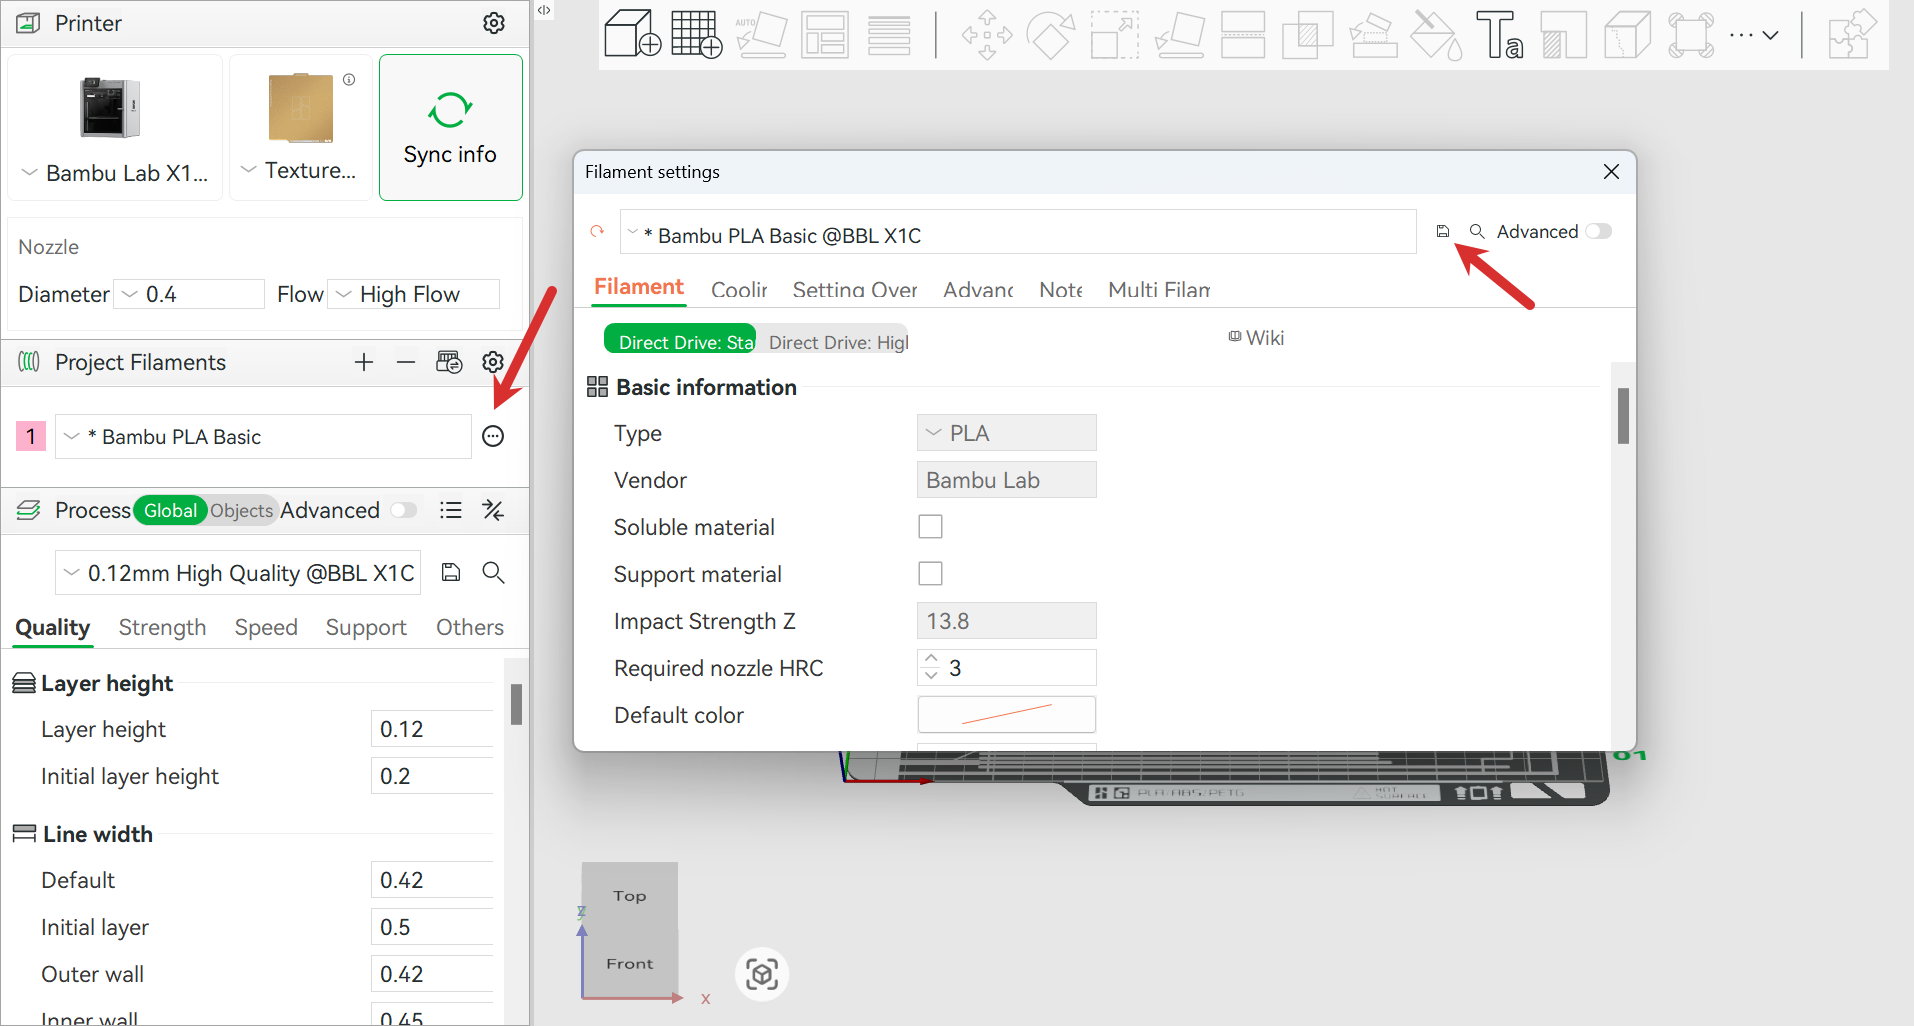Click the plate type info icon
Image resolution: width=1914 pixels, height=1026 pixels.
point(349,80)
